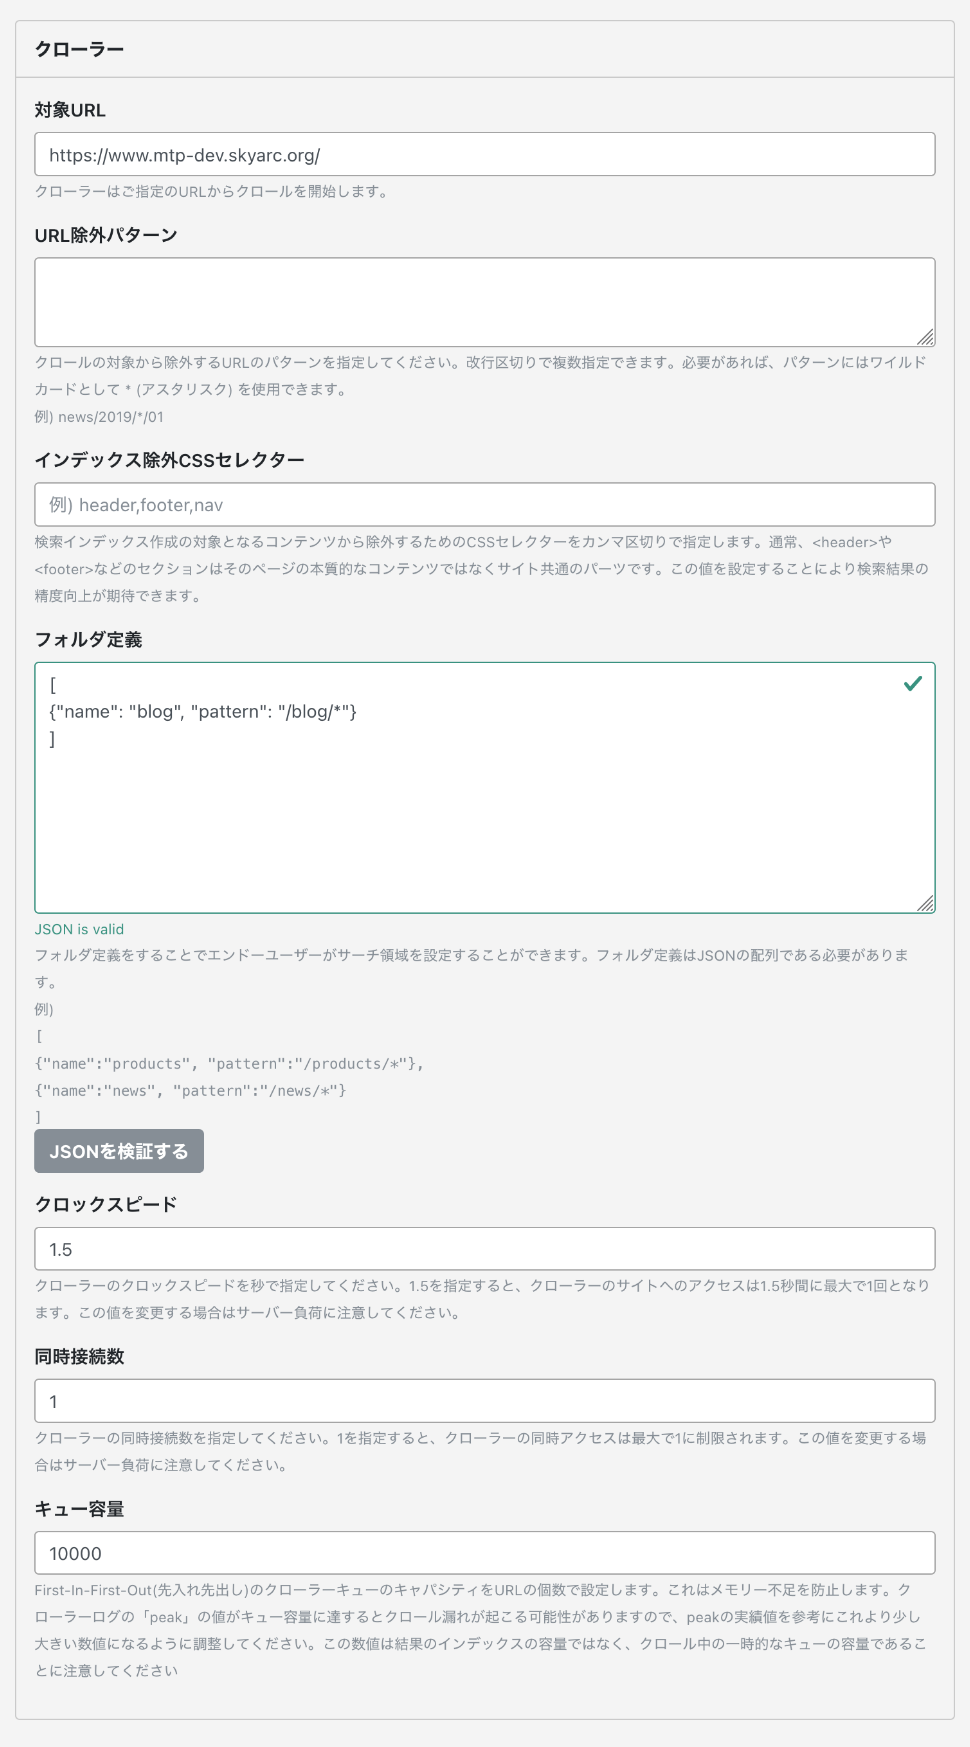
Task: Select the インデックス除外CSSセレクター input
Action: [484, 505]
